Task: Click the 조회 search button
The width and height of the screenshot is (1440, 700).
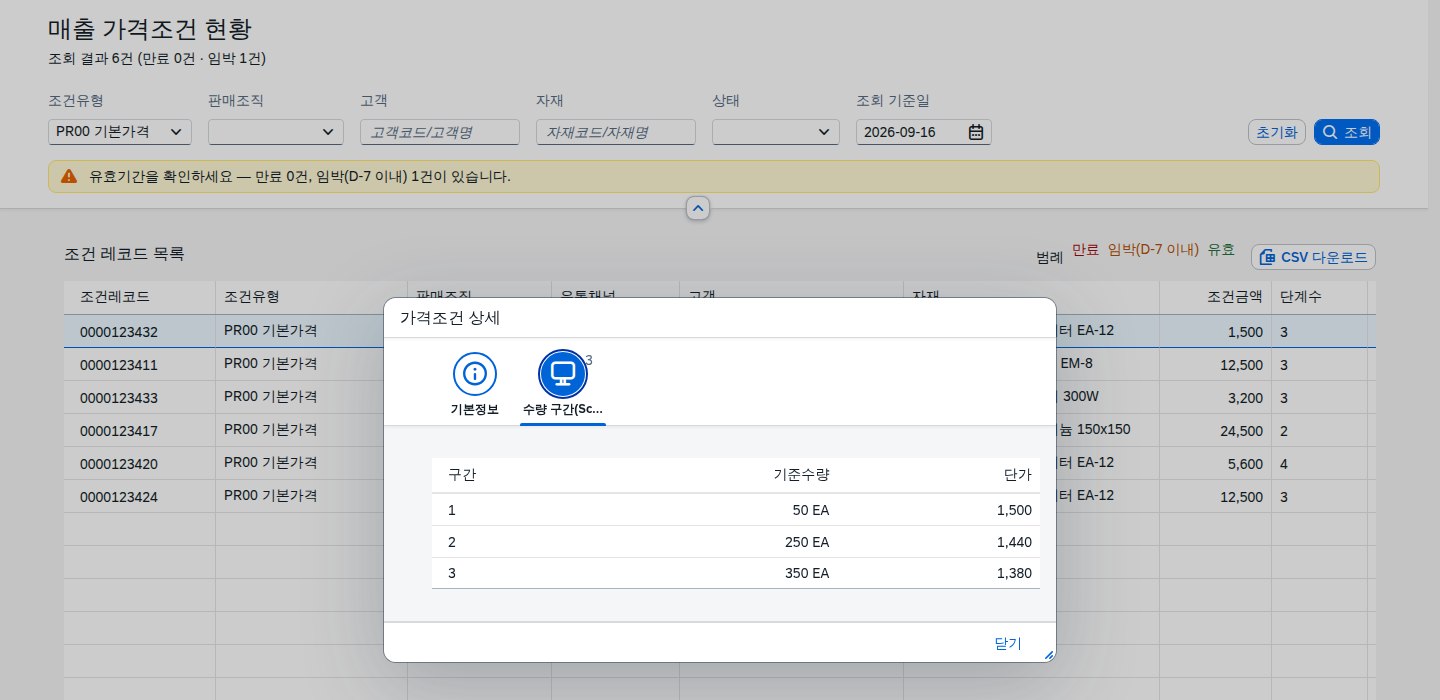Action: (1347, 132)
